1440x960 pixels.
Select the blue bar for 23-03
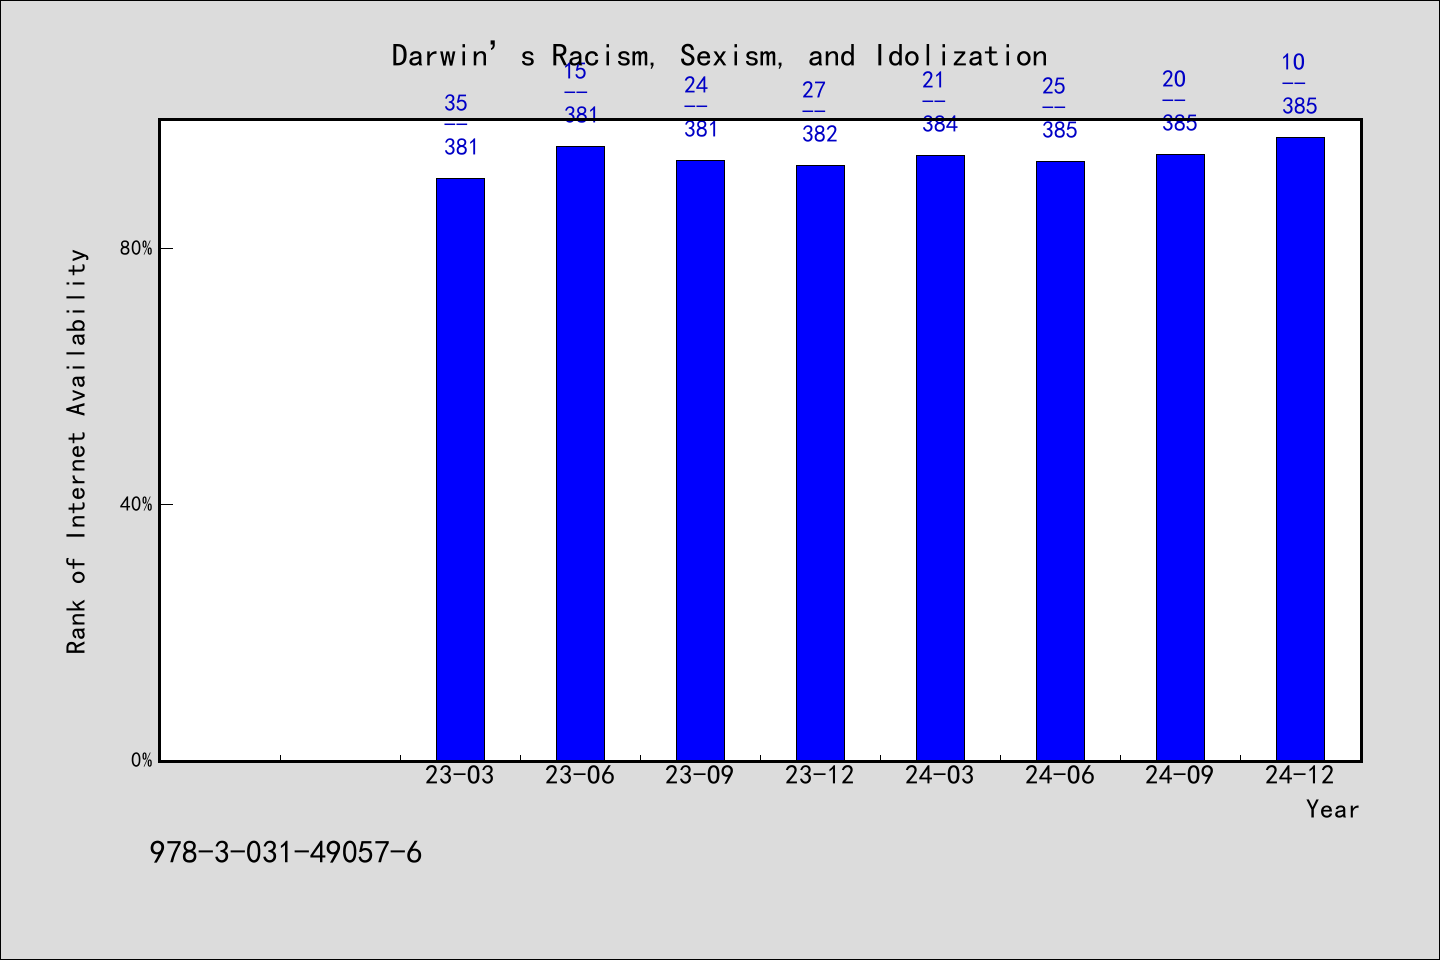[460, 469]
